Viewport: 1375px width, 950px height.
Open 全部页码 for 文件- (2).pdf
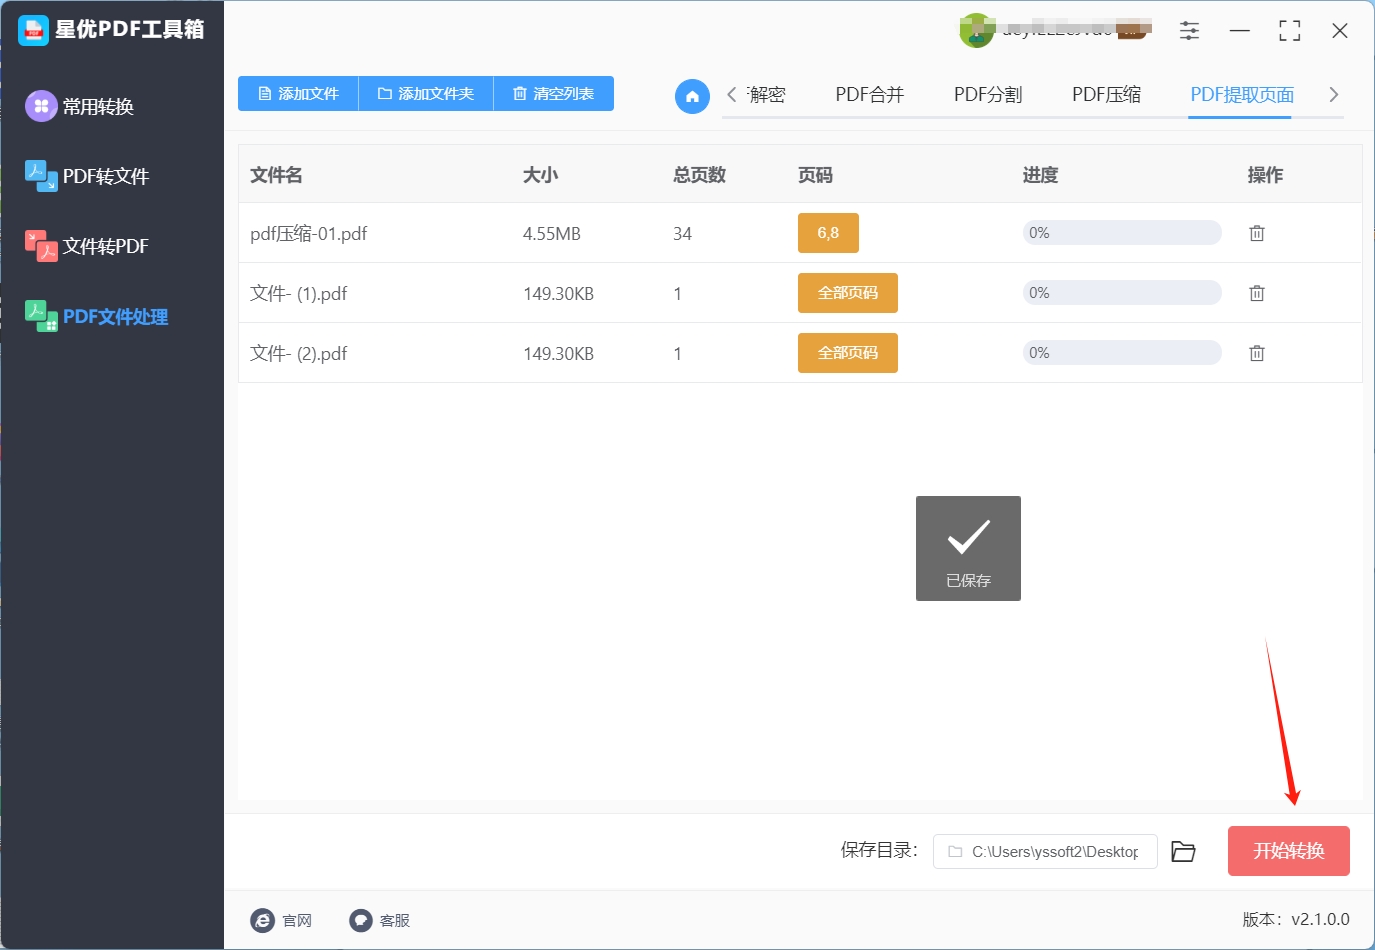click(848, 353)
